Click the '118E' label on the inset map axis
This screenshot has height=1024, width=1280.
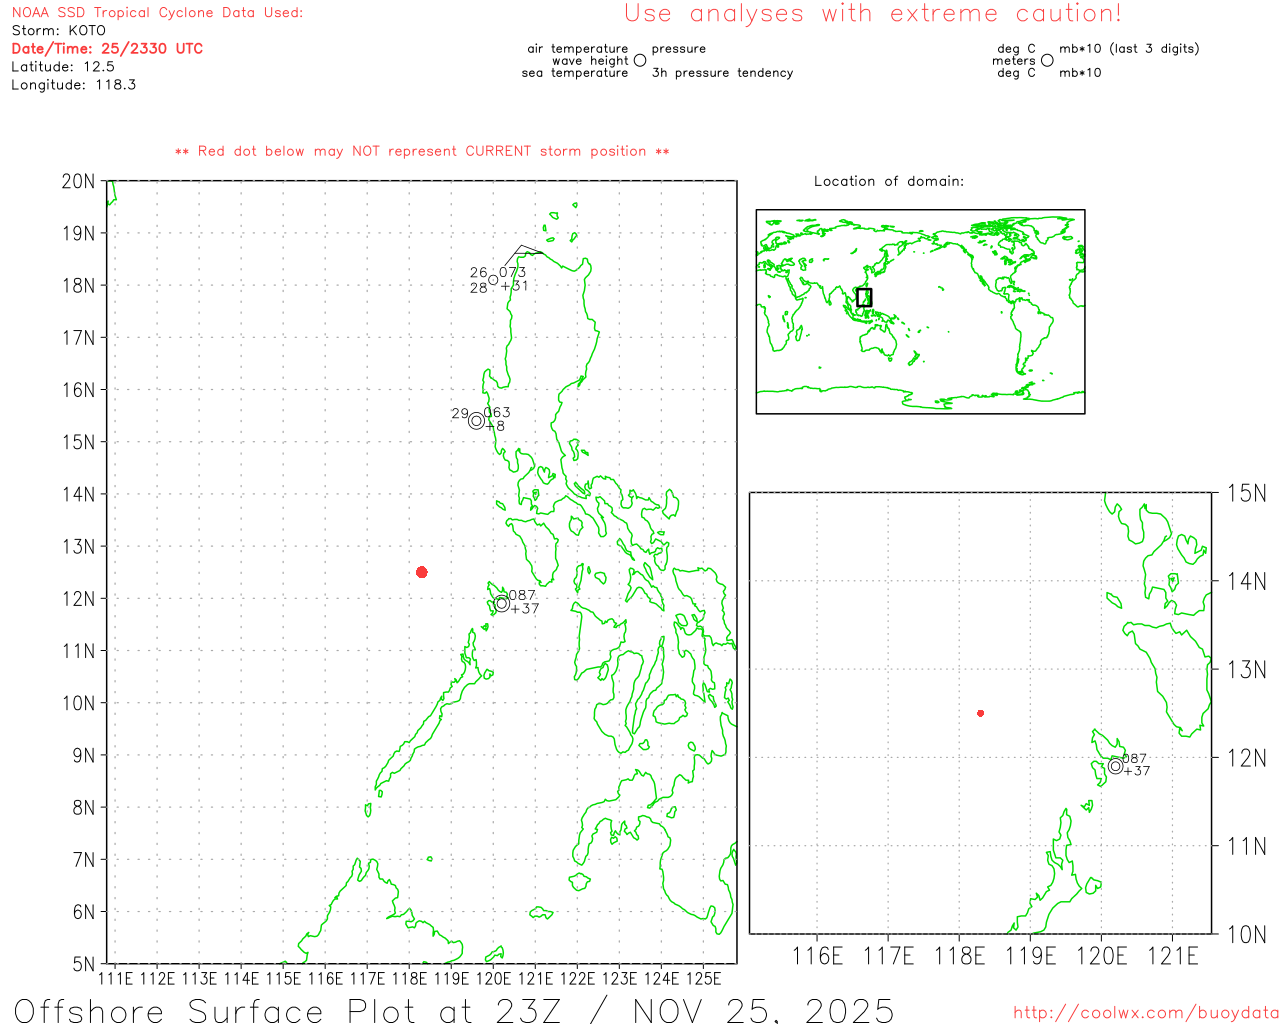click(x=960, y=956)
